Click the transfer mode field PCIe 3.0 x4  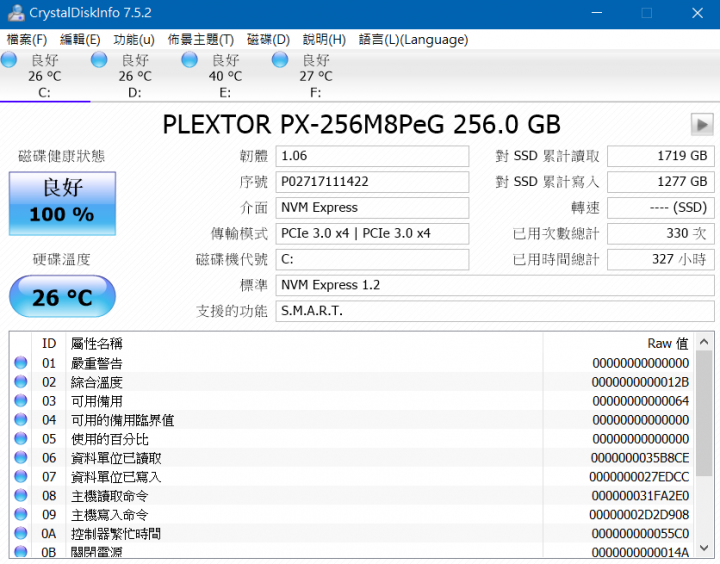[x=372, y=234]
